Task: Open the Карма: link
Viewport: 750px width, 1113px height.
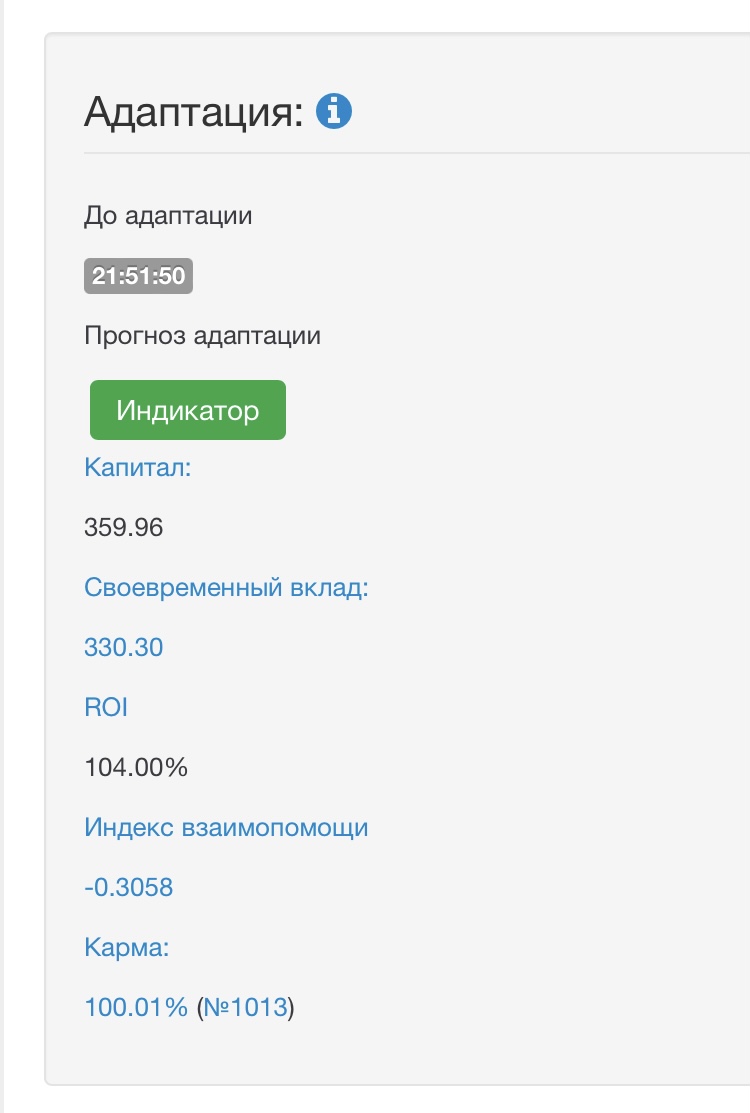Action: coord(126,947)
